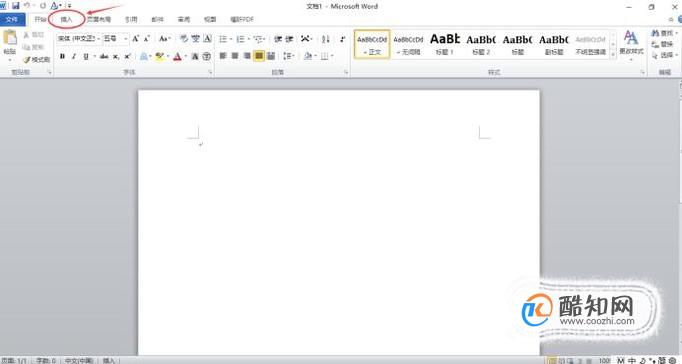This screenshot has height=364, width=682.
Task: Expand the styles gallery more arrow
Action: pyautogui.click(x=613, y=55)
